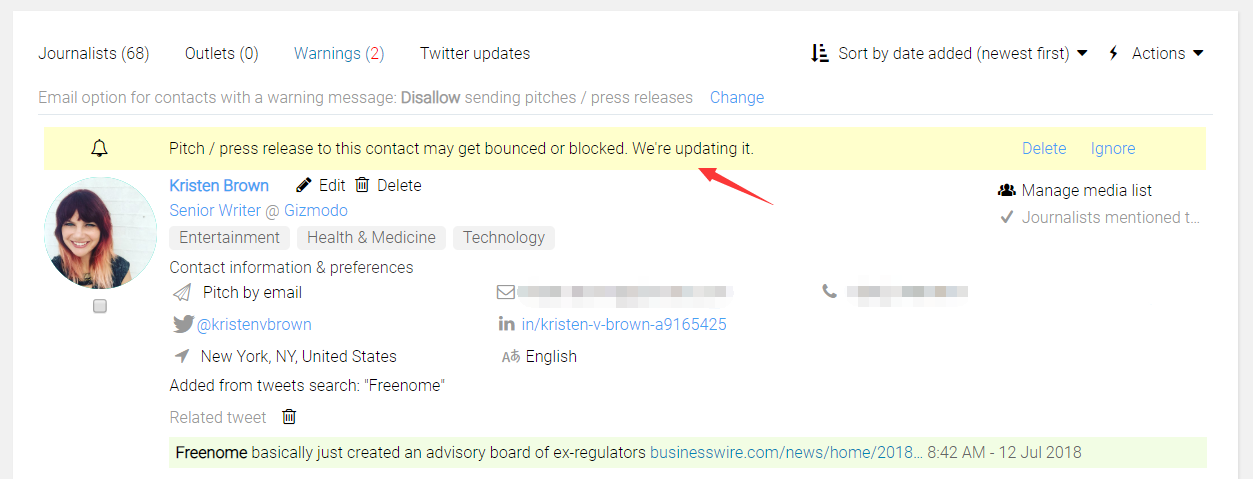Viewport: 1253px width, 479px height.
Task: Click the LinkedIn icon
Action: 506,324
